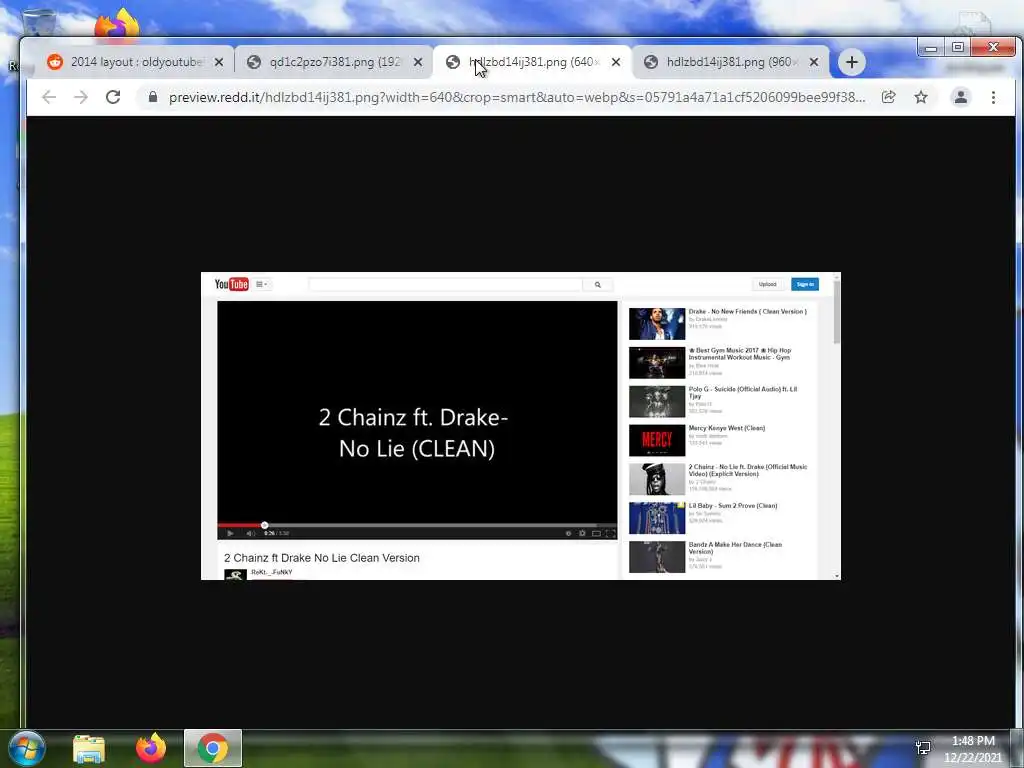
Task: Open a new Chrome tab
Action: (x=852, y=62)
